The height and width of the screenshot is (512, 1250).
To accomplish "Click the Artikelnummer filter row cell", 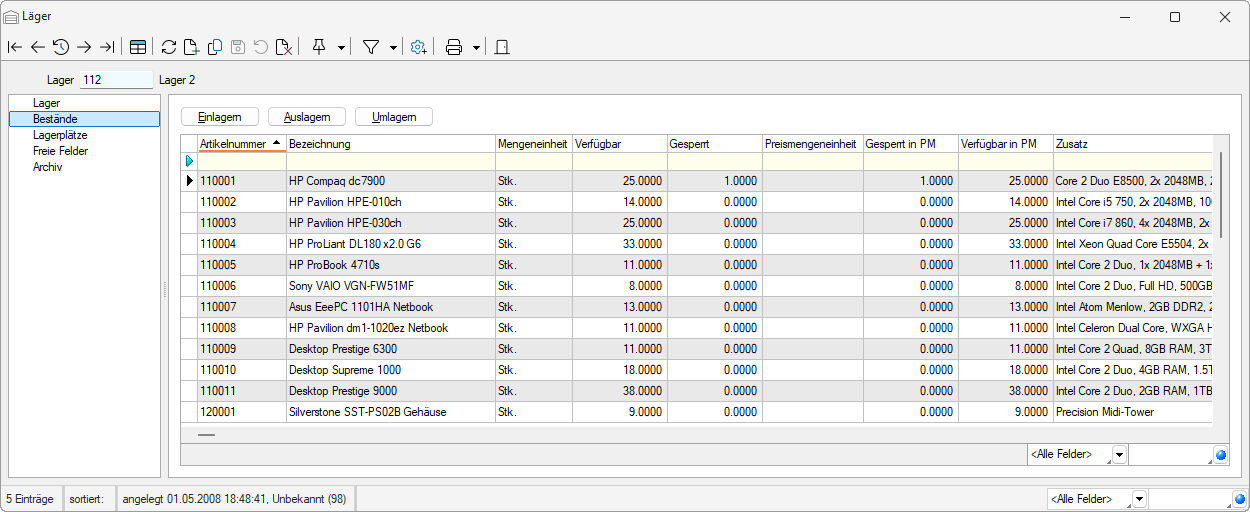I will pyautogui.click(x=241, y=161).
